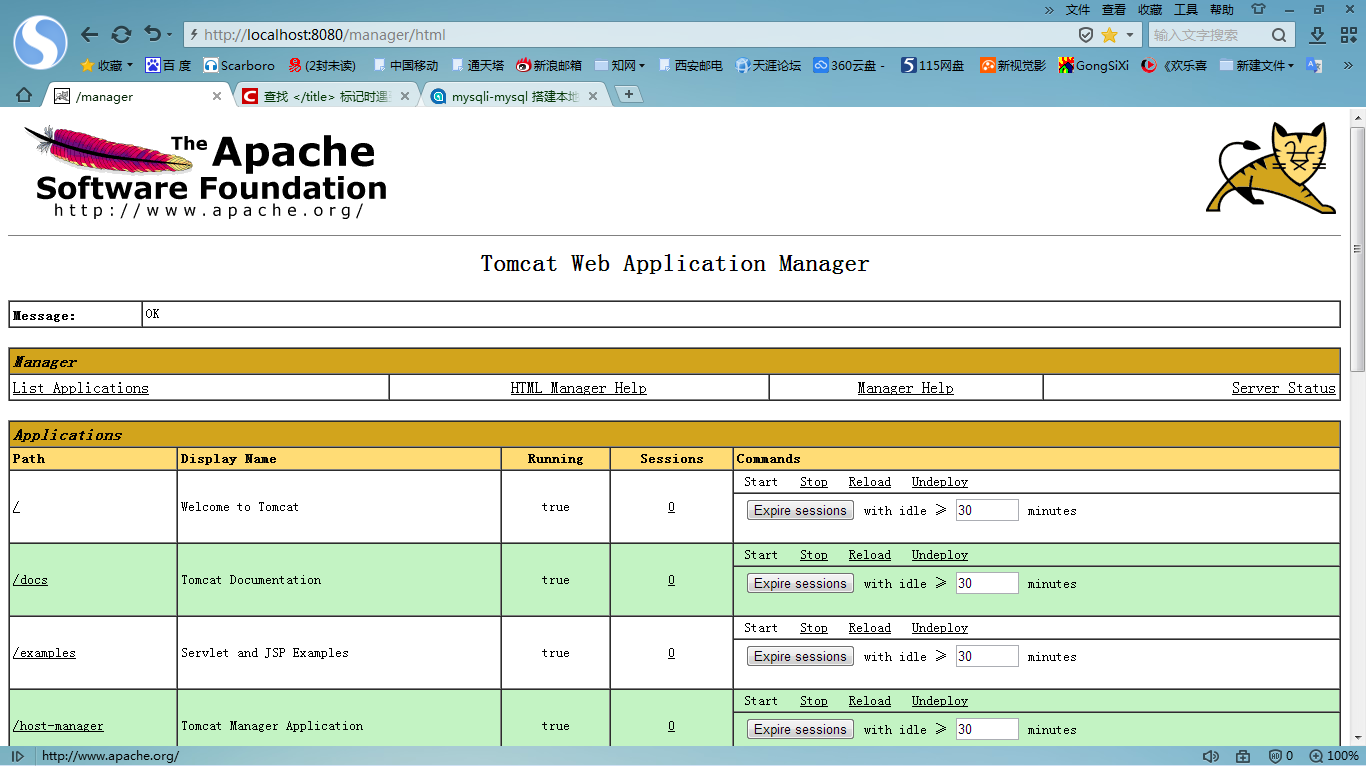Switch to the 查找 </title> tab
This screenshot has height=766, width=1366.
326,96
